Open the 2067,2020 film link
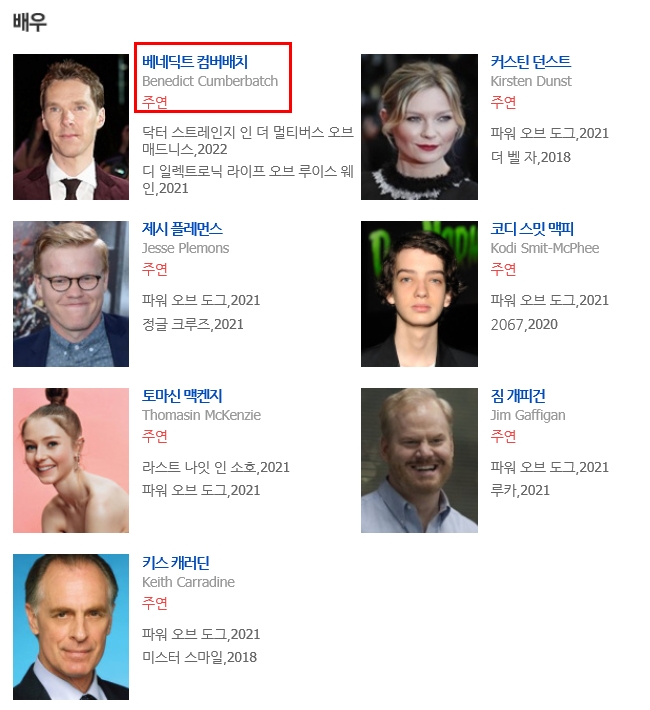Image resolution: width=650 pixels, height=710 pixels. click(524, 324)
